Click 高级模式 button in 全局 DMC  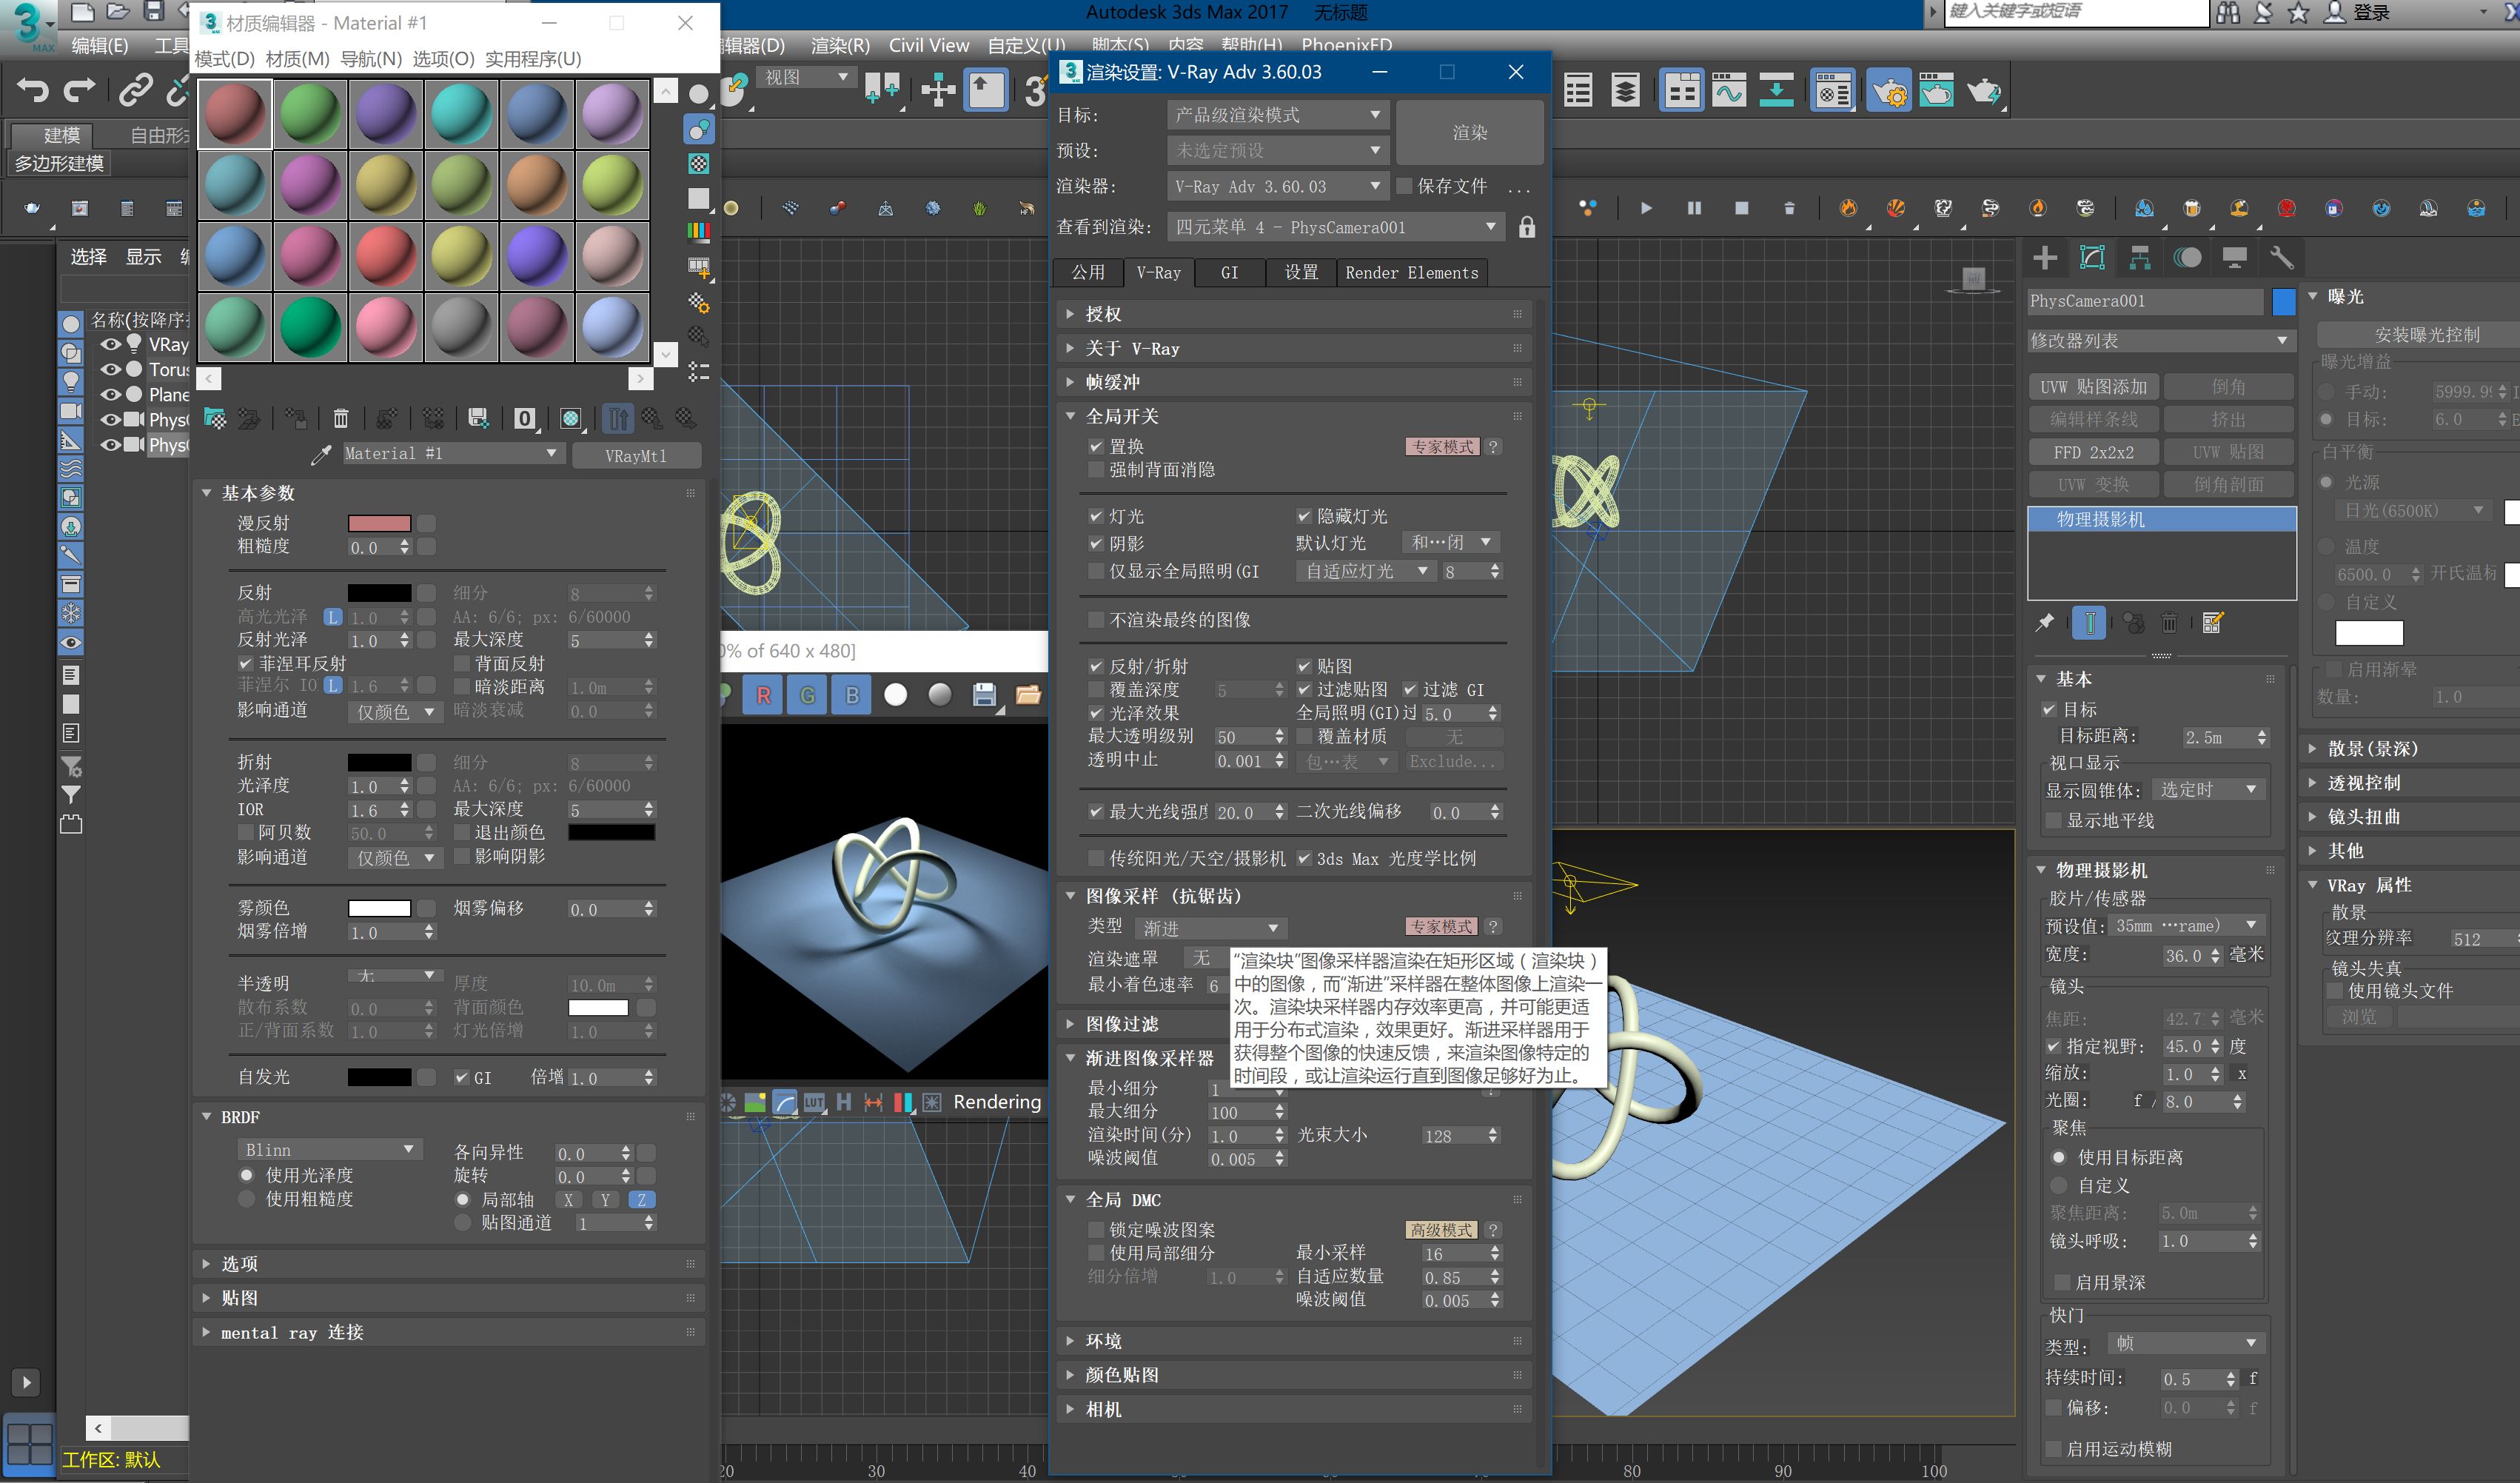click(x=1442, y=1230)
